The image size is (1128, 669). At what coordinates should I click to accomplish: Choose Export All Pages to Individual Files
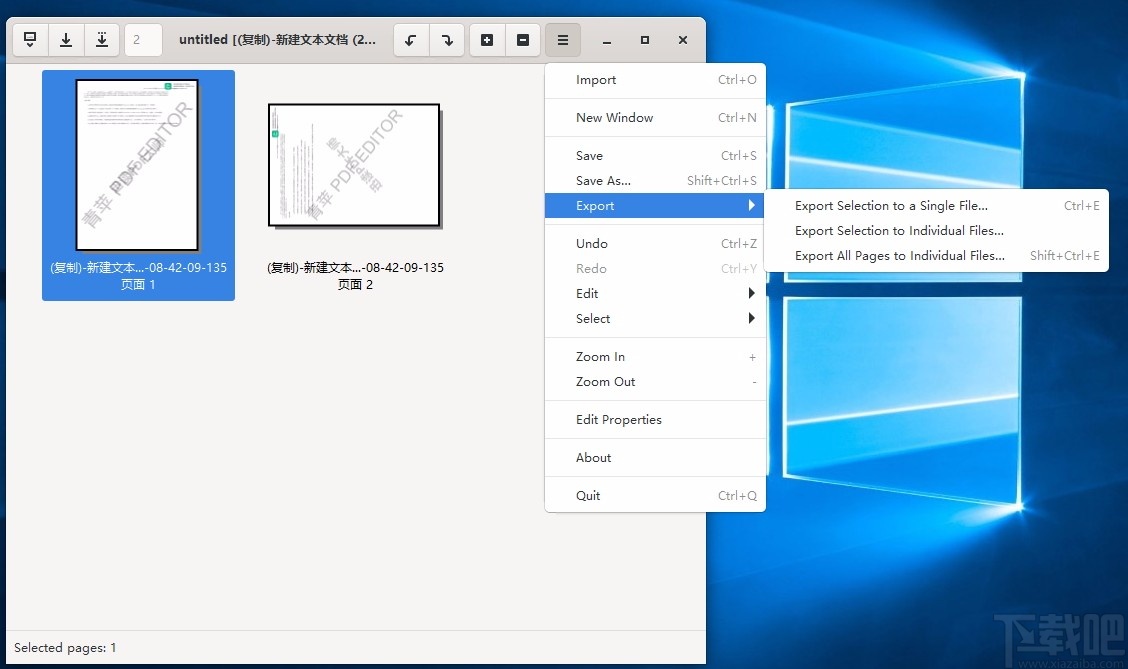(x=900, y=255)
